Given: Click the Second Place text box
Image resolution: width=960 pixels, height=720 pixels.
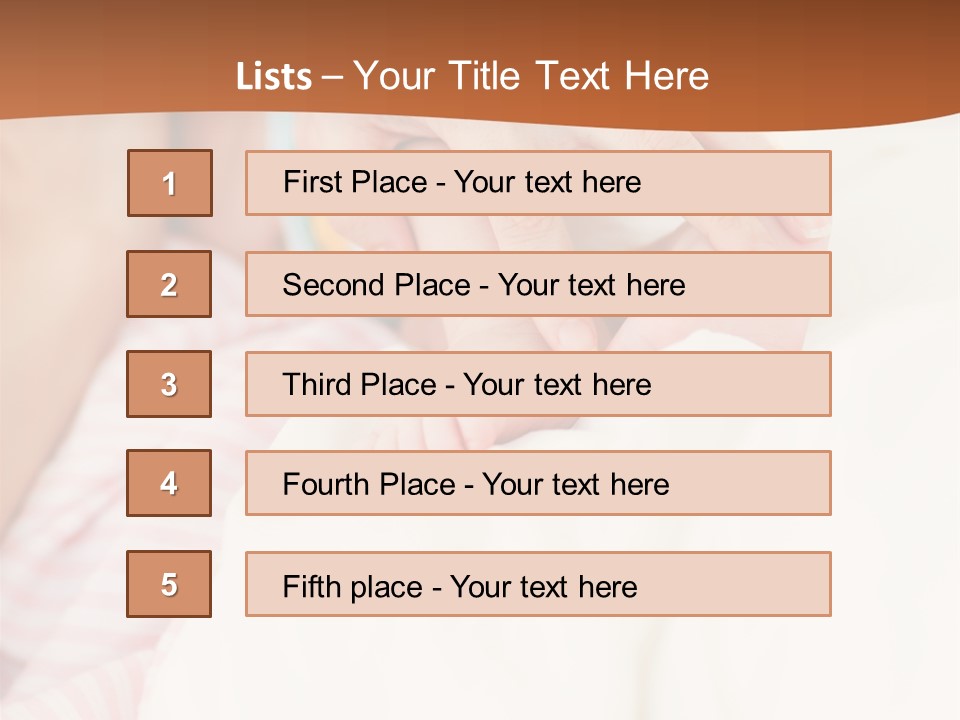Looking at the screenshot, I should click(x=538, y=284).
